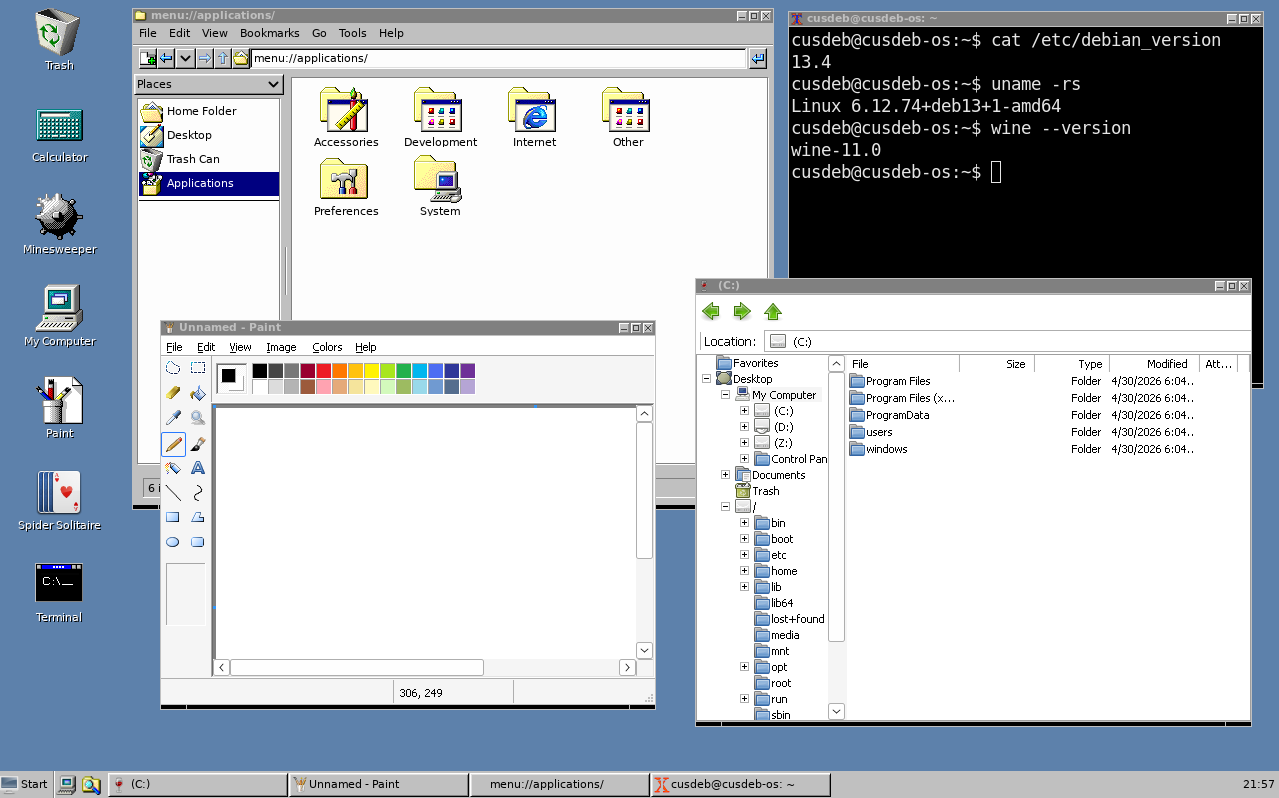Select Trash Can in Places sidebar
The image size is (1279, 798).
(208, 159)
